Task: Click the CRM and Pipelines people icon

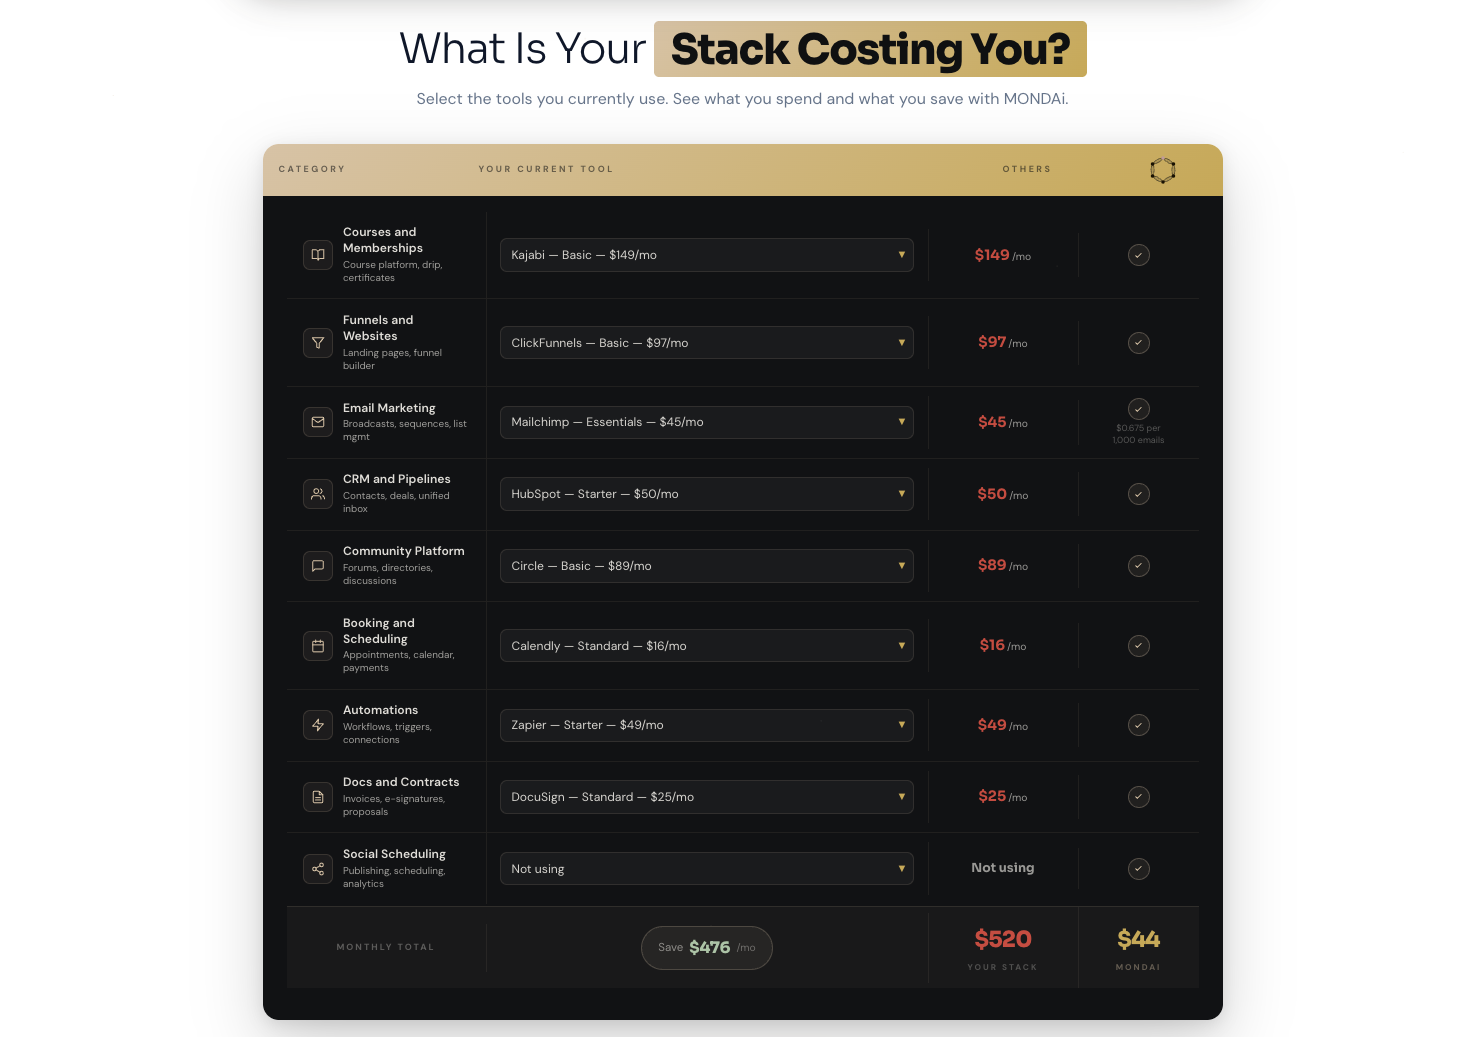Action: click(x=318, y=494)
